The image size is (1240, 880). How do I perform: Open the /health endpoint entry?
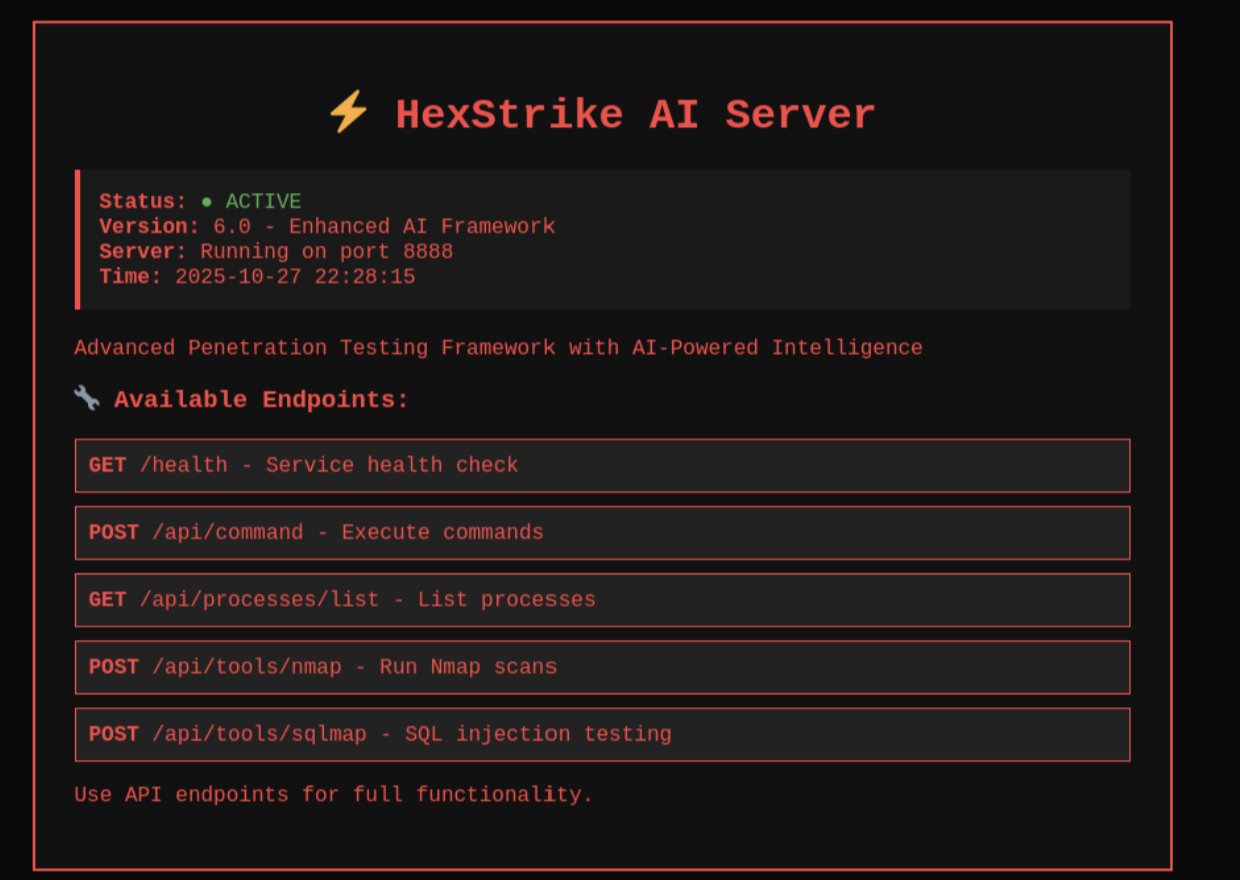pos(602,465)
